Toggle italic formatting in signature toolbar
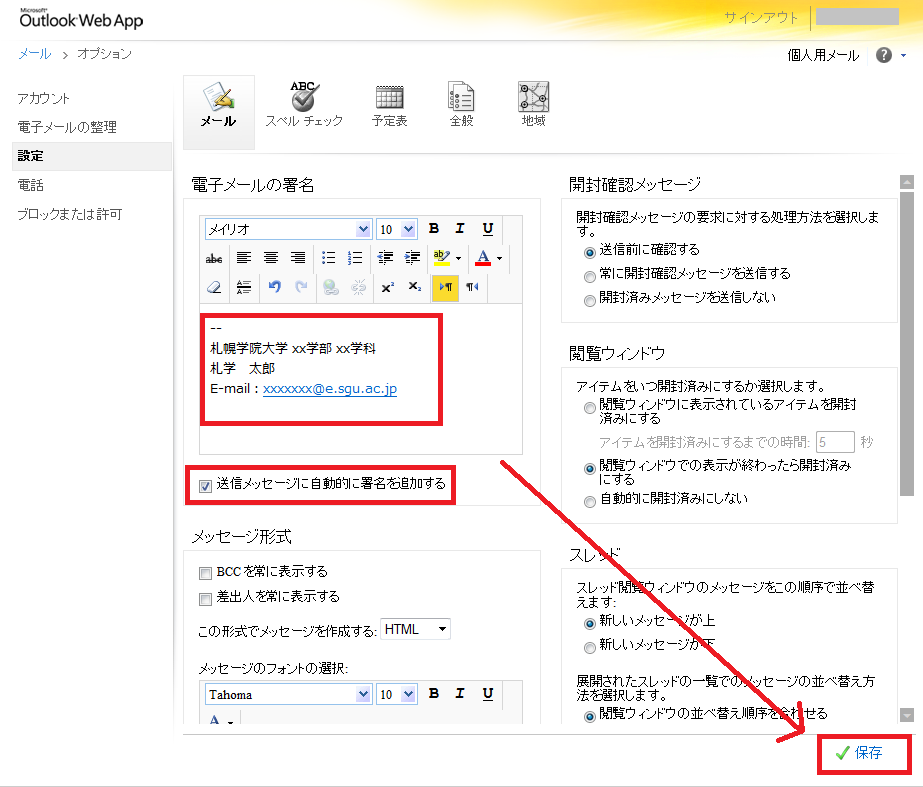 tap(460, 229)
